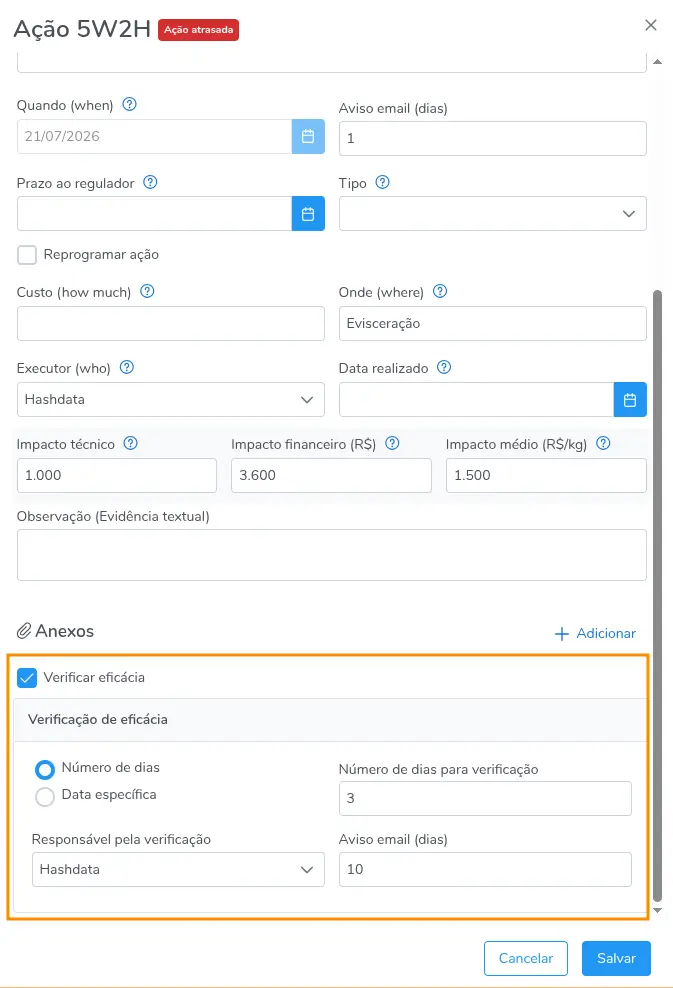The height and width of the screenshot is (988, 673).
Task: Open calendar picker for Quando date field
Action: [308, 136]
